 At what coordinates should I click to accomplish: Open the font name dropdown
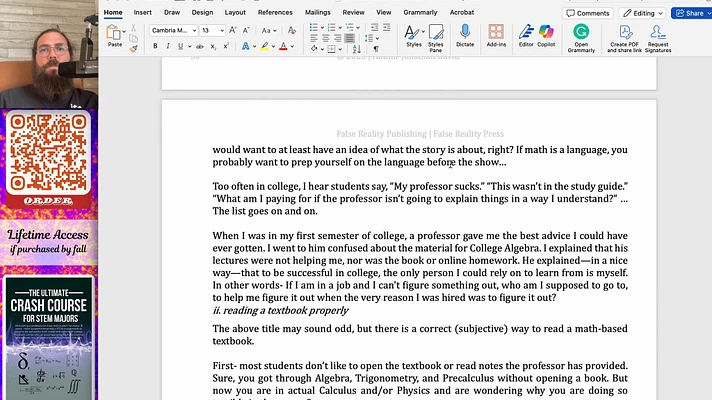(194, 30)
